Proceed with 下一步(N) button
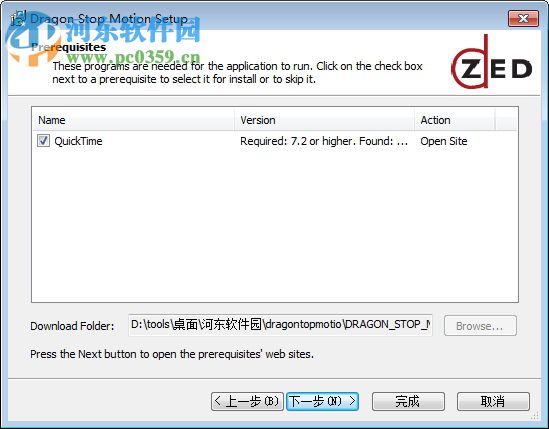549x429 pixels. pos(322,401)
